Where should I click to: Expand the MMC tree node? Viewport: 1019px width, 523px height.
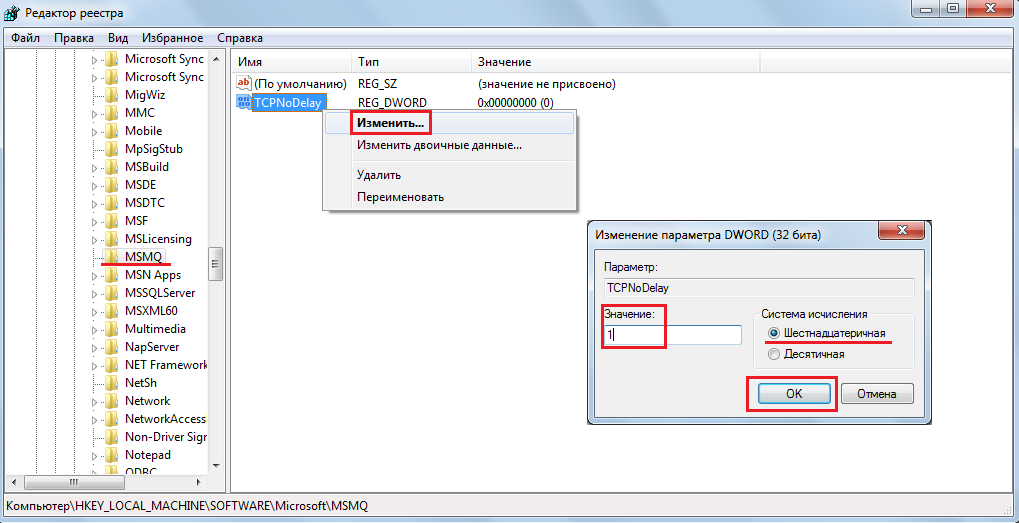coord(94,113)
